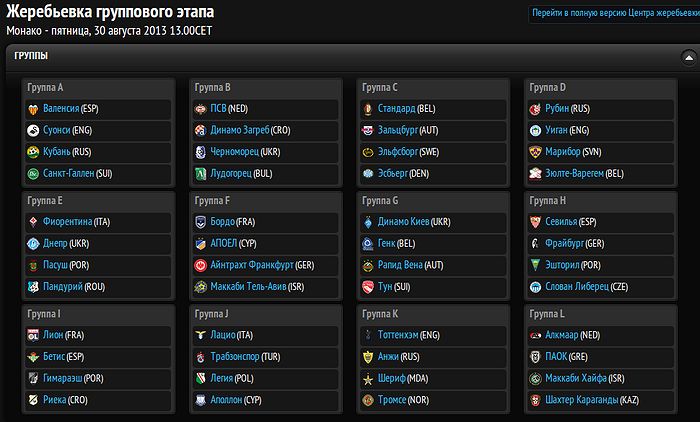Screen dimensions: 700x422
Task: Click the Valencia club crest icon
Action: click(x=34, y=108)
